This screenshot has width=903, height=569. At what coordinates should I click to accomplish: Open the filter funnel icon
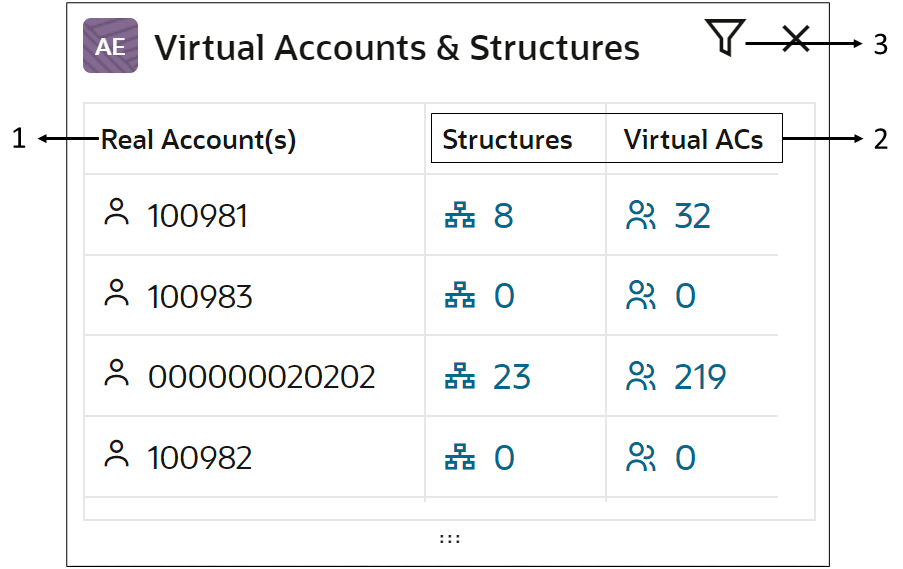(x=725, y=37)
